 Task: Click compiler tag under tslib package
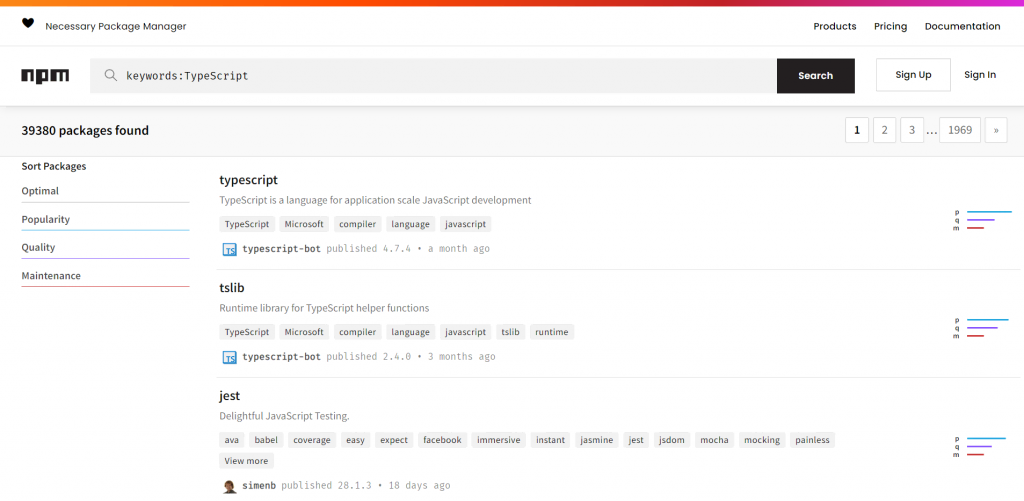pos(358,332)
